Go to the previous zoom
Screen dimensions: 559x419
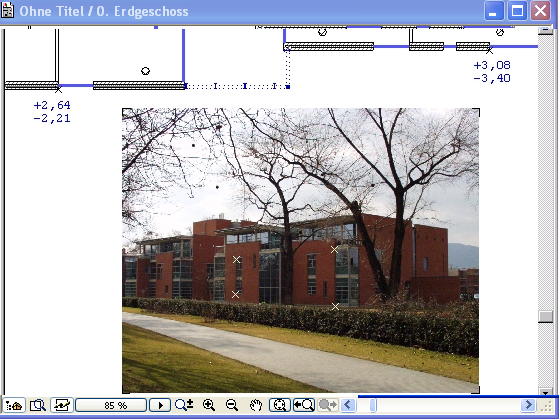coord(304,405)
